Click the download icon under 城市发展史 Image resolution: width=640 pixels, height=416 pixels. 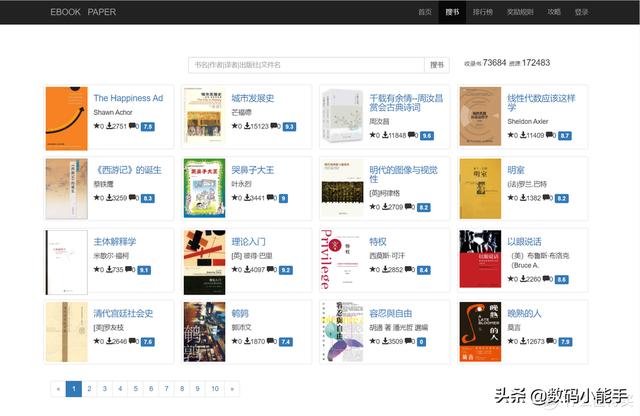[246, 127]
